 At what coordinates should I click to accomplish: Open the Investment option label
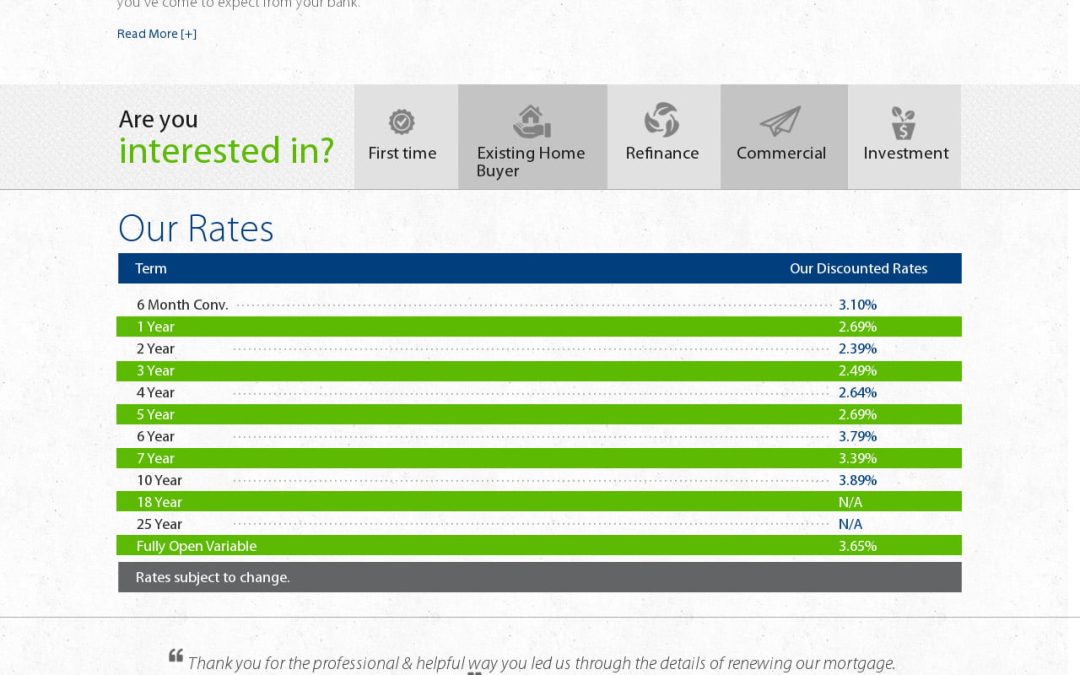(x=906, y=153)
